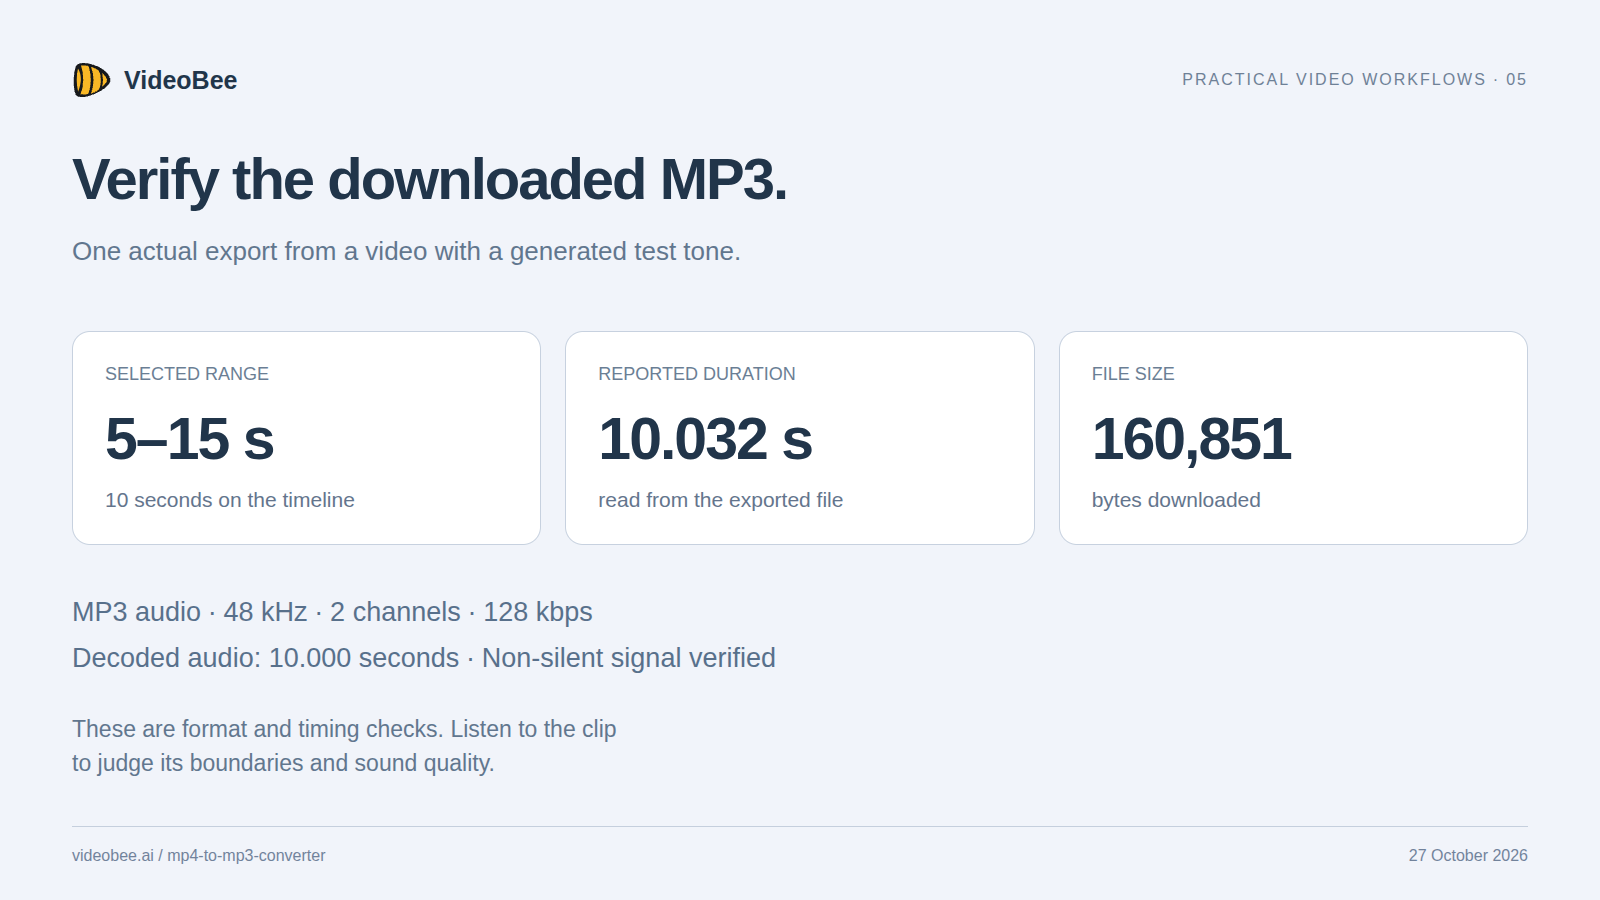
Task: Click the "FILE SIZE" card label
Action: click(x=1133, y=374)
